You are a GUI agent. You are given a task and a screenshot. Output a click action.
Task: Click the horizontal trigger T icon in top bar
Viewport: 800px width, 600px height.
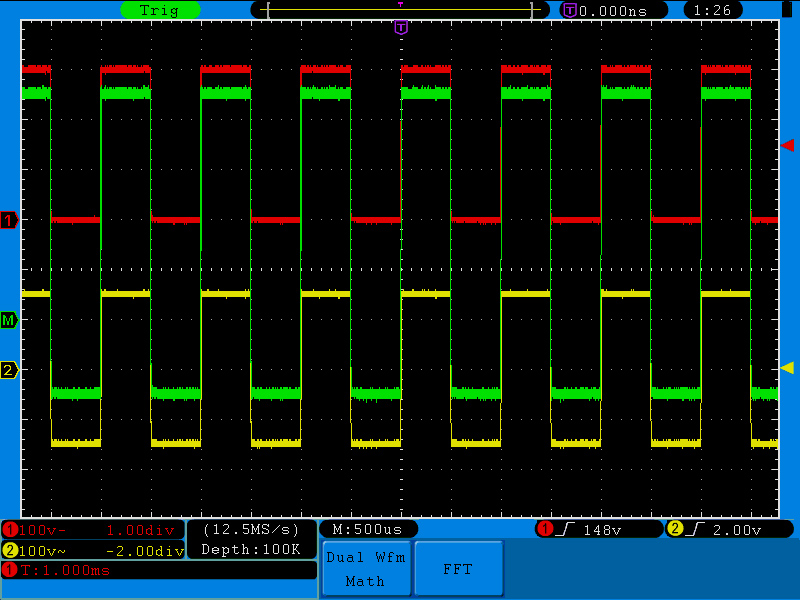(x=570, y=10)
